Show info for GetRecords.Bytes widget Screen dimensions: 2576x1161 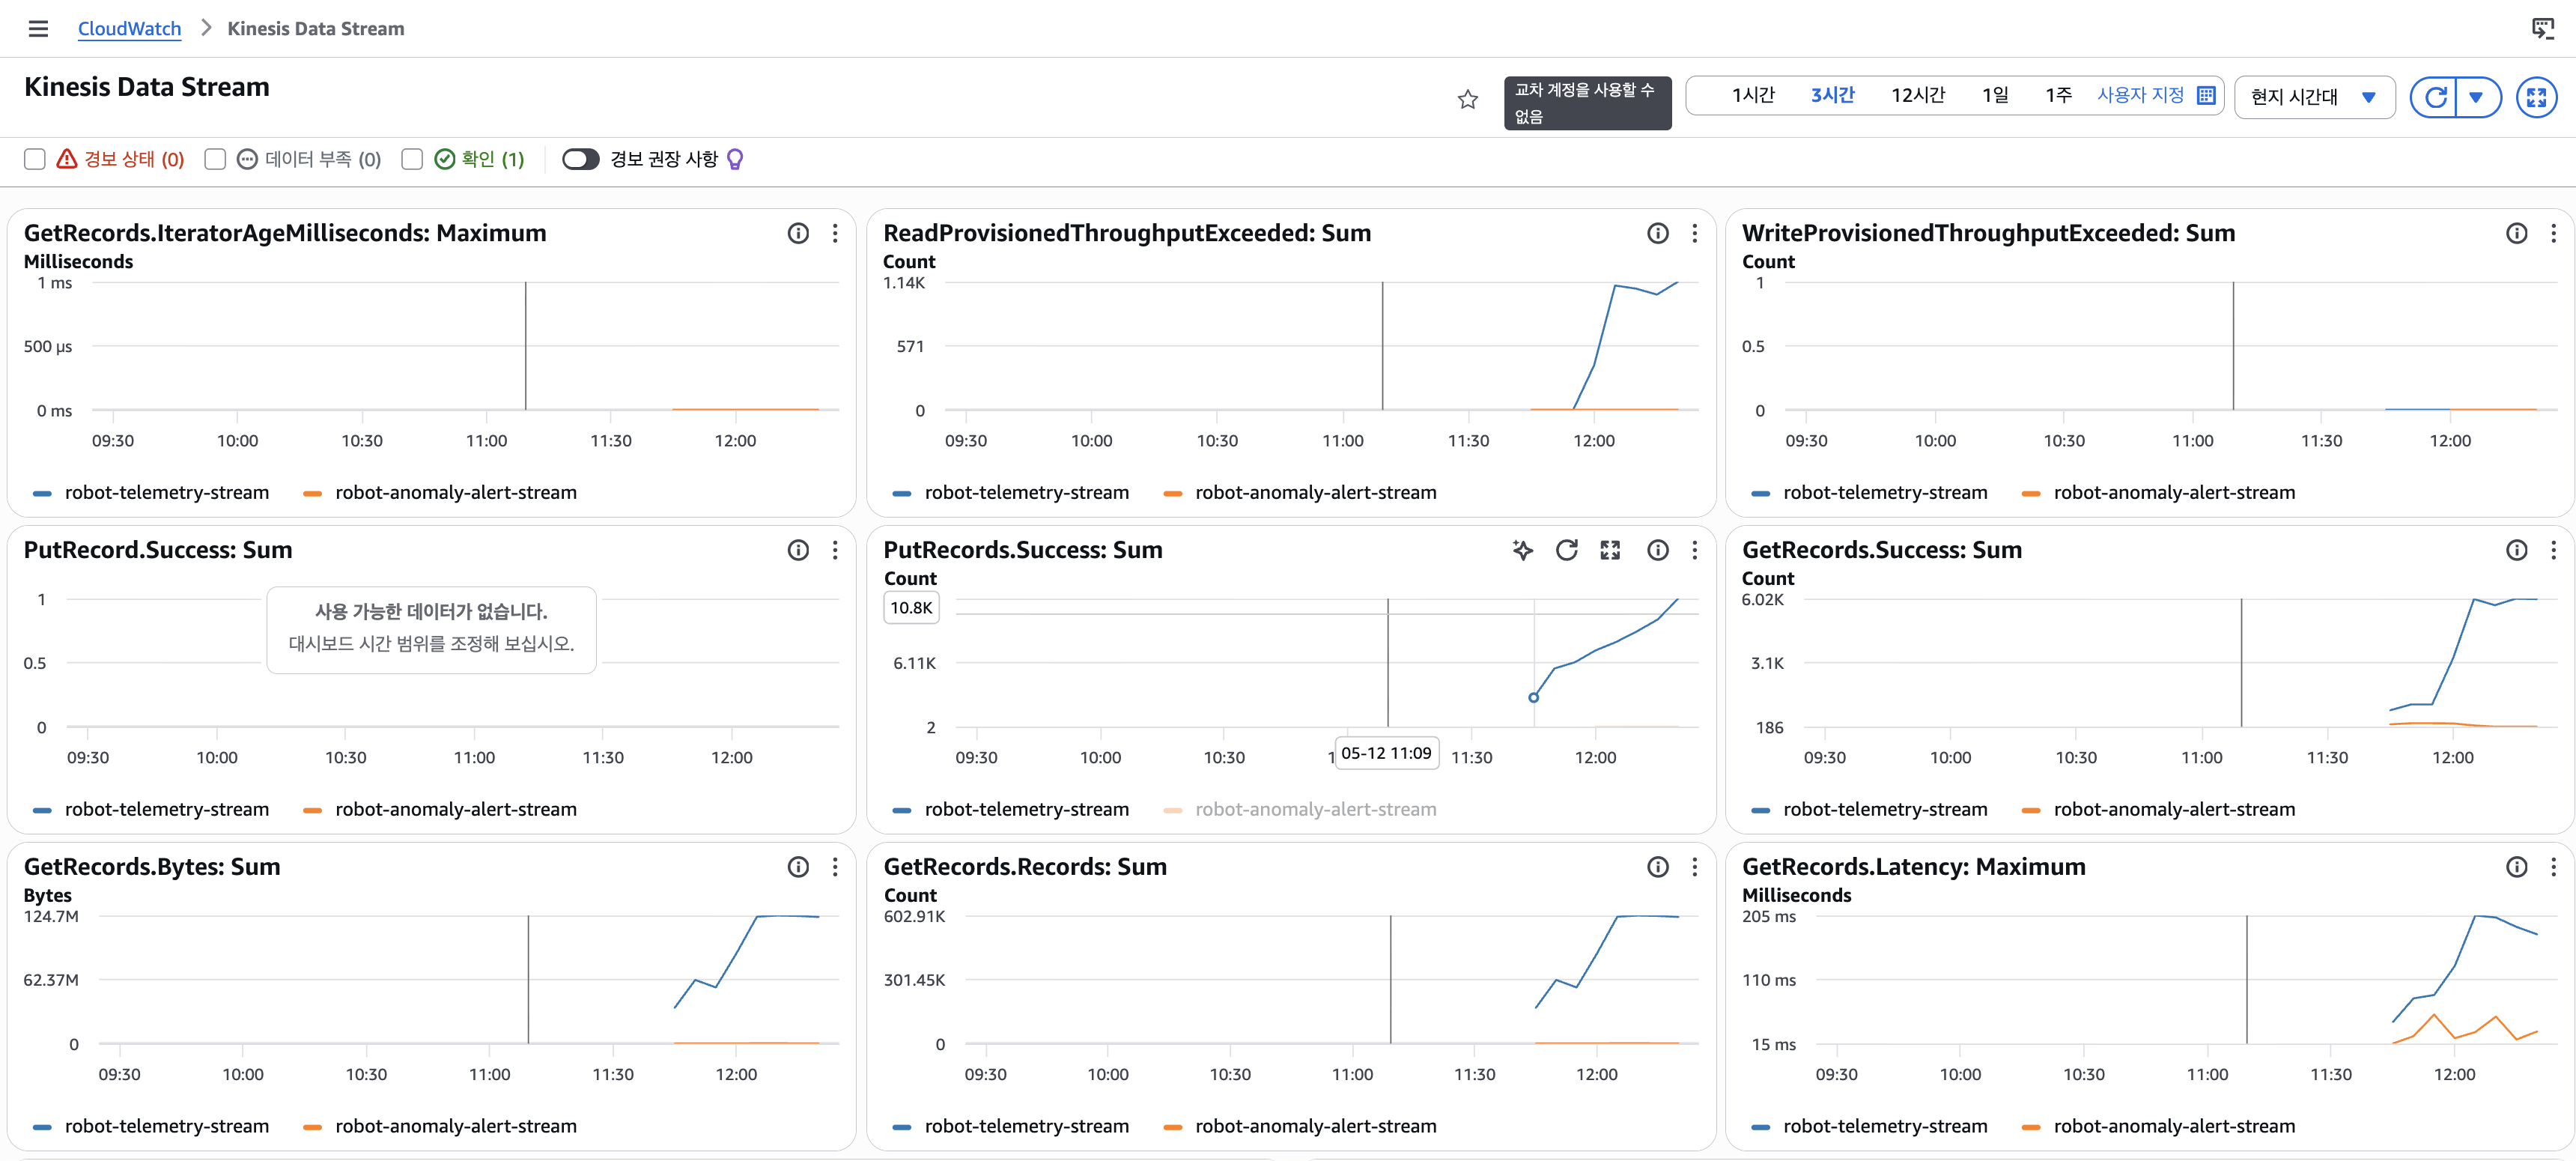(798, 868)
